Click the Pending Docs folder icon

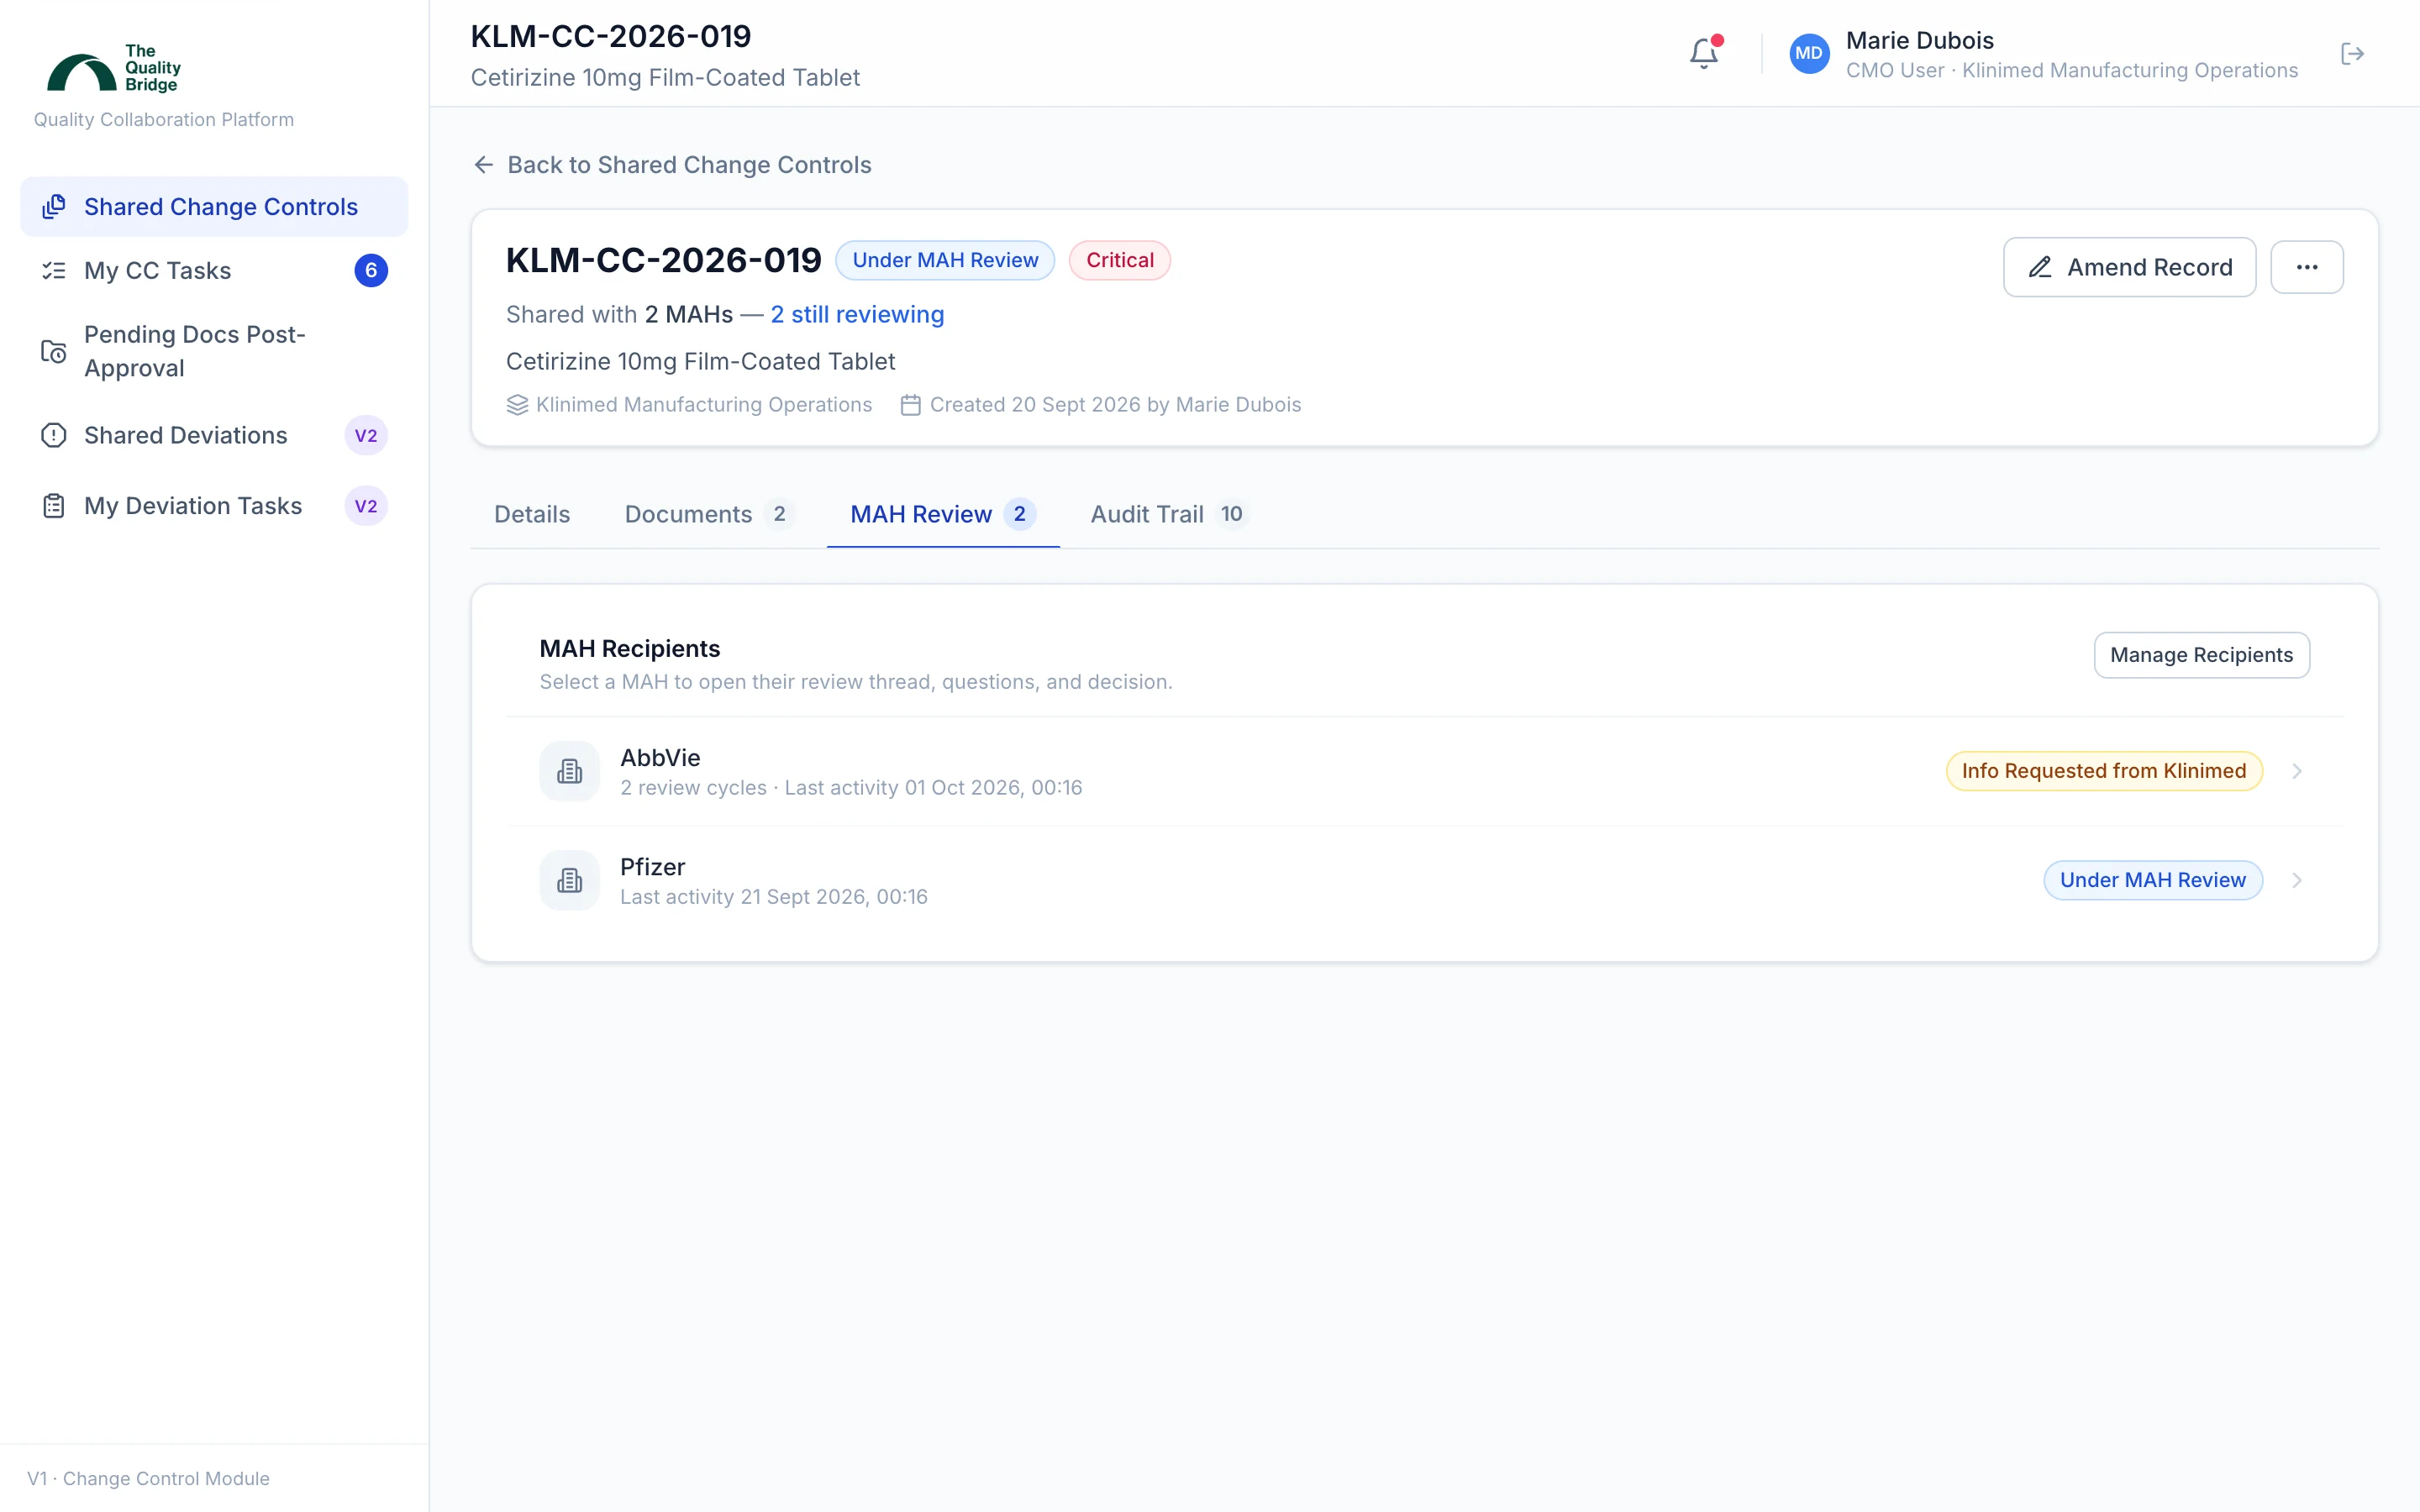tap(54, 351)
